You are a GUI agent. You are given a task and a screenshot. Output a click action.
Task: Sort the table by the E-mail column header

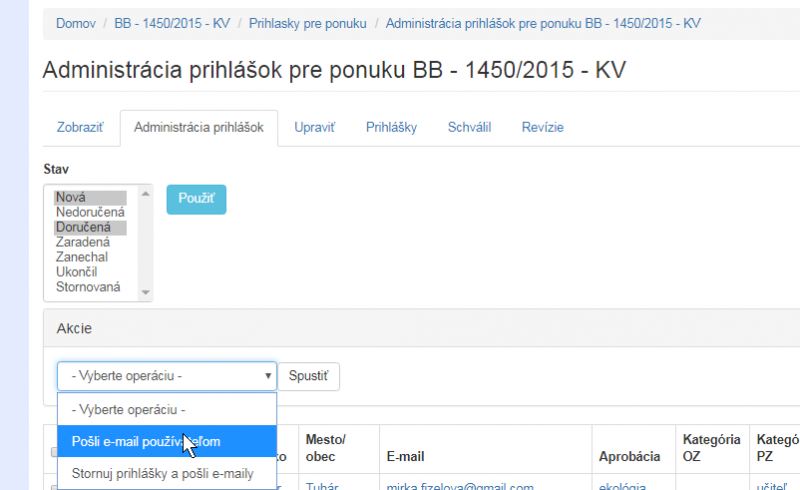406,456
